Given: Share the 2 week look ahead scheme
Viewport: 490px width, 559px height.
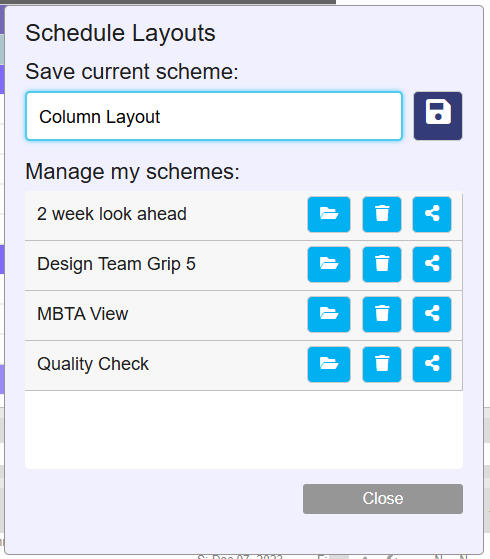Looking at the screenshot, I should coord(432,214).
